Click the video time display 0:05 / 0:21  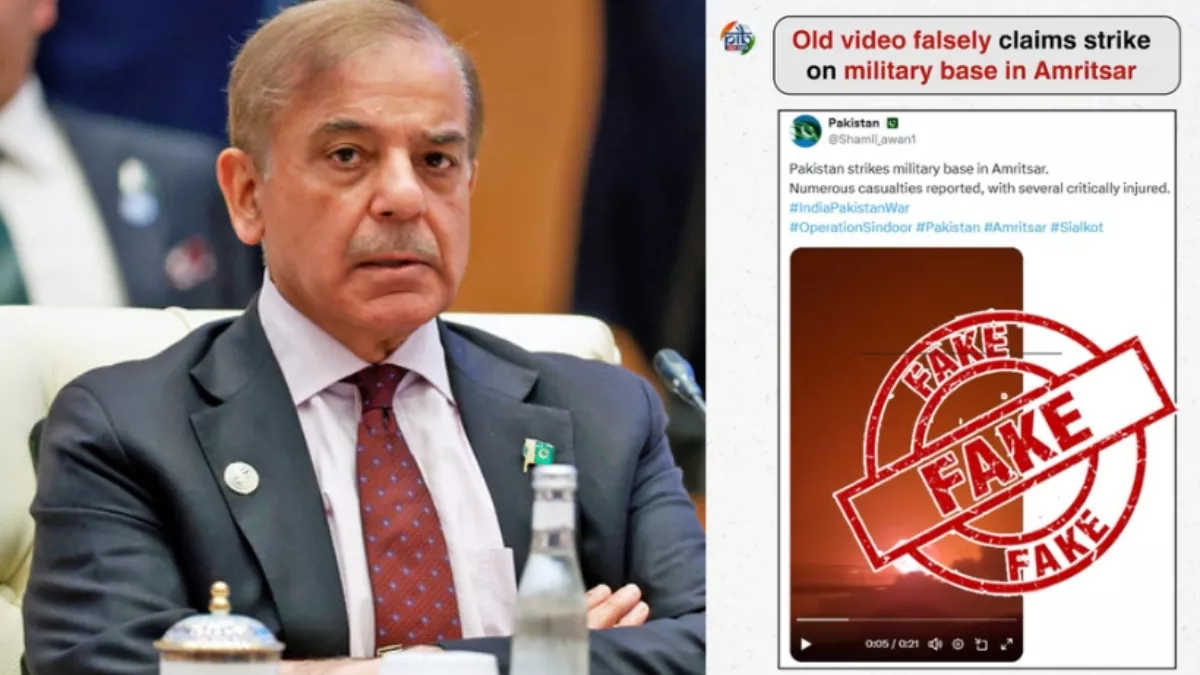click(892, 644)
